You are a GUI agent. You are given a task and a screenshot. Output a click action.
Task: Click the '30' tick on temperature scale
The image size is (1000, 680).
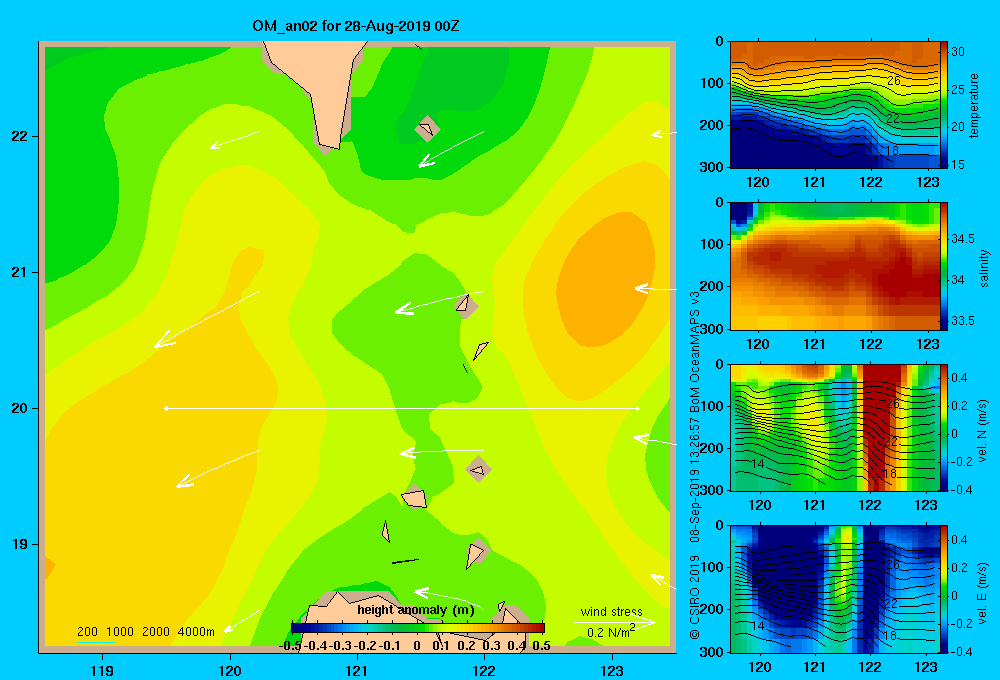coord(958,52)
